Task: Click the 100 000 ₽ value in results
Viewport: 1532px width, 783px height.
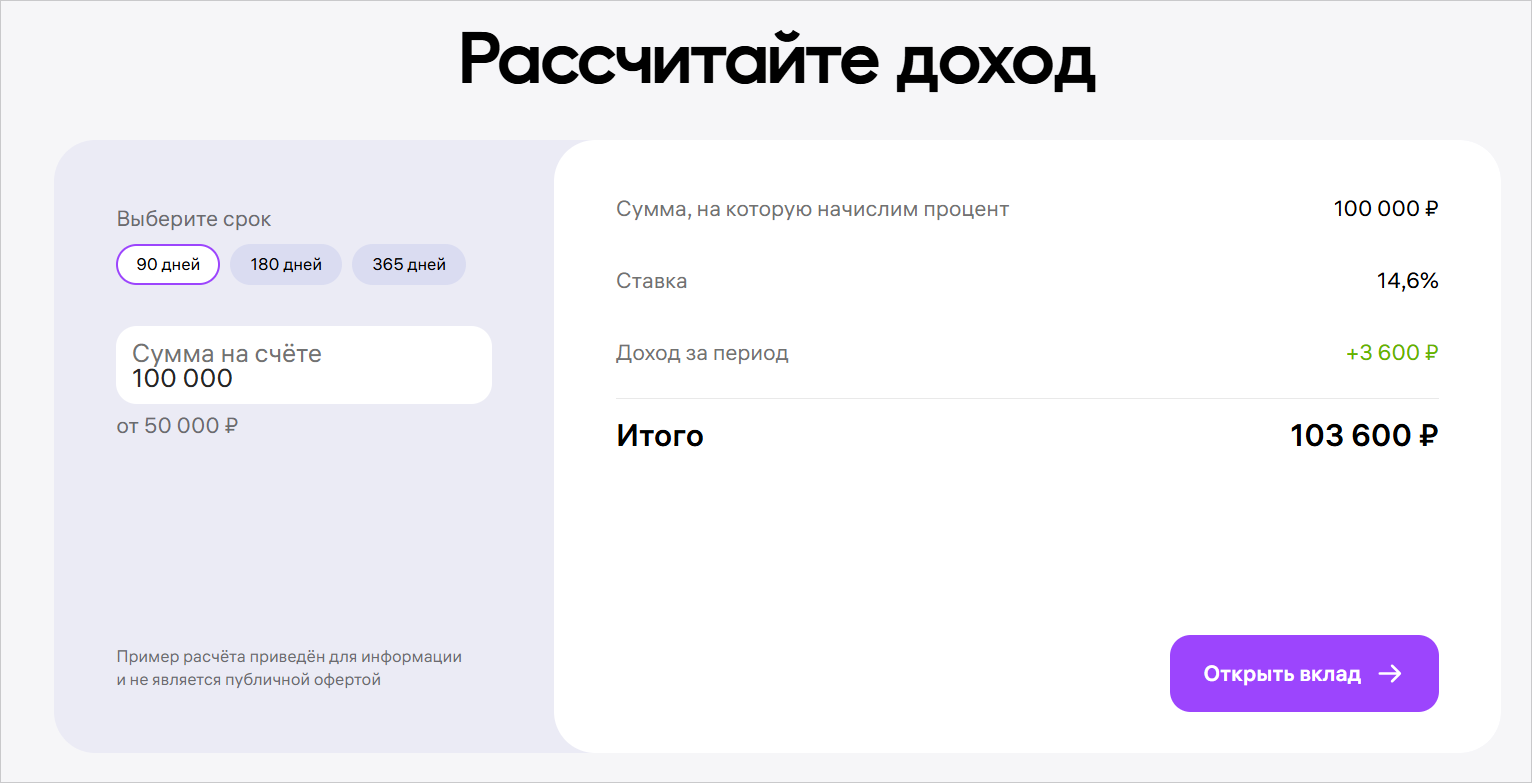Action: (1385, 209)
